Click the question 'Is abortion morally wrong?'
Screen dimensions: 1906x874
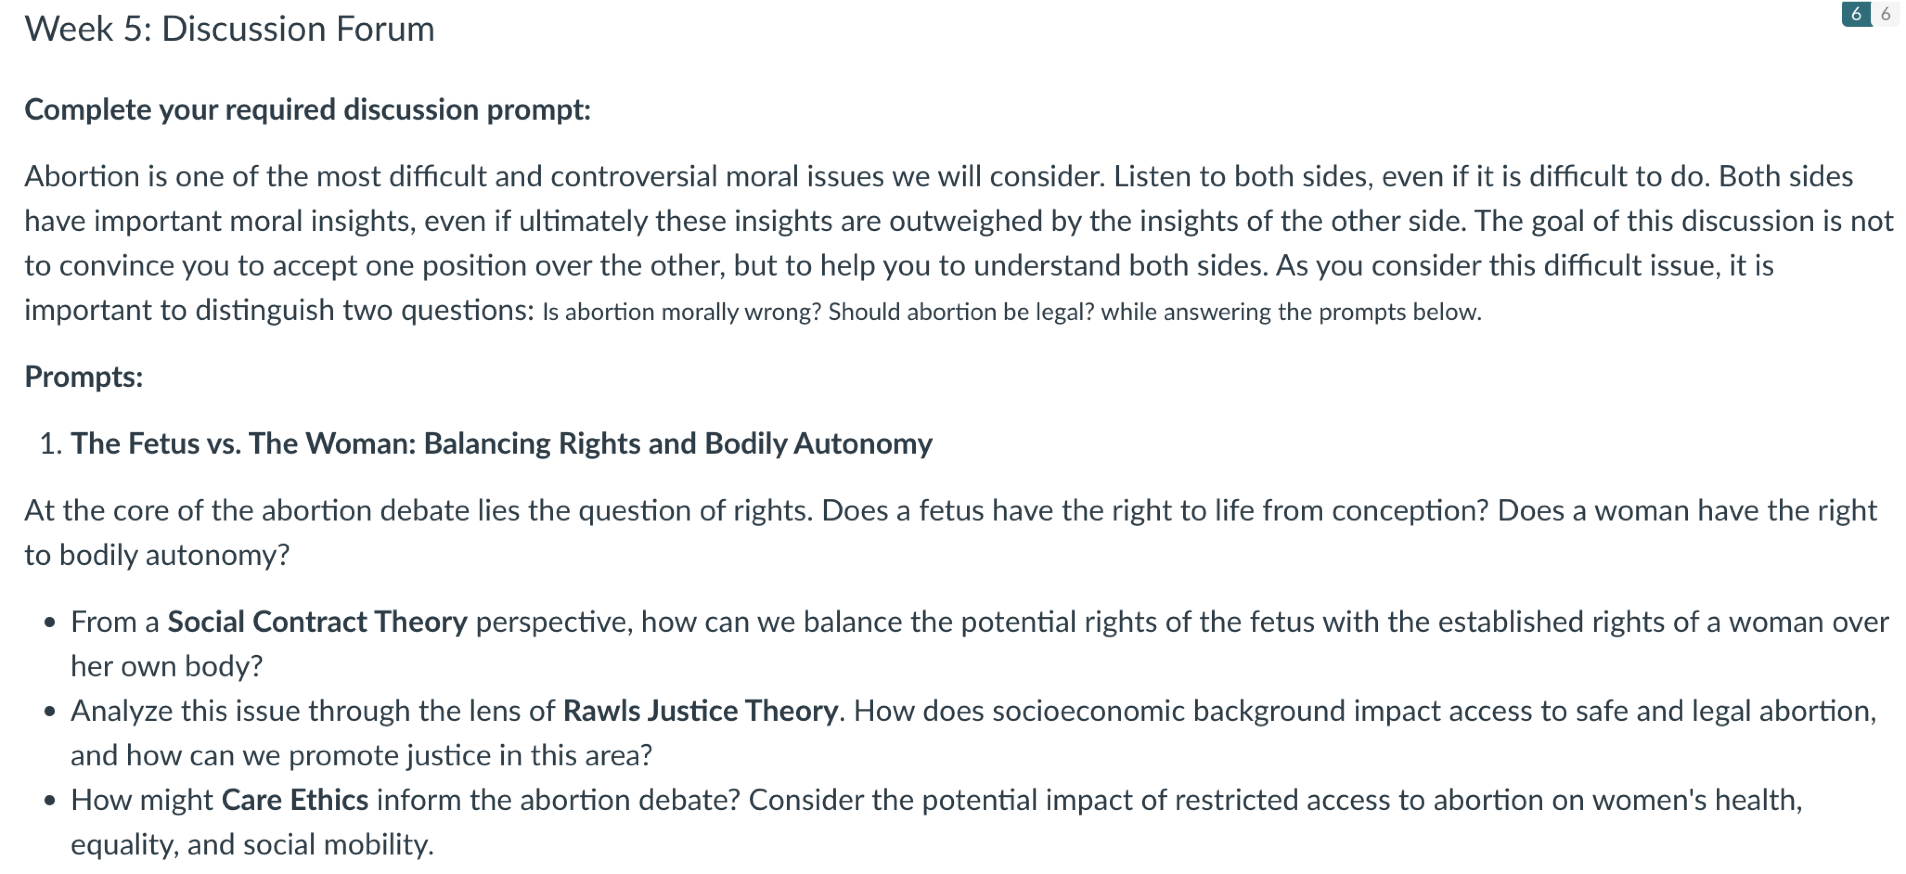click(x=681, y=312)
